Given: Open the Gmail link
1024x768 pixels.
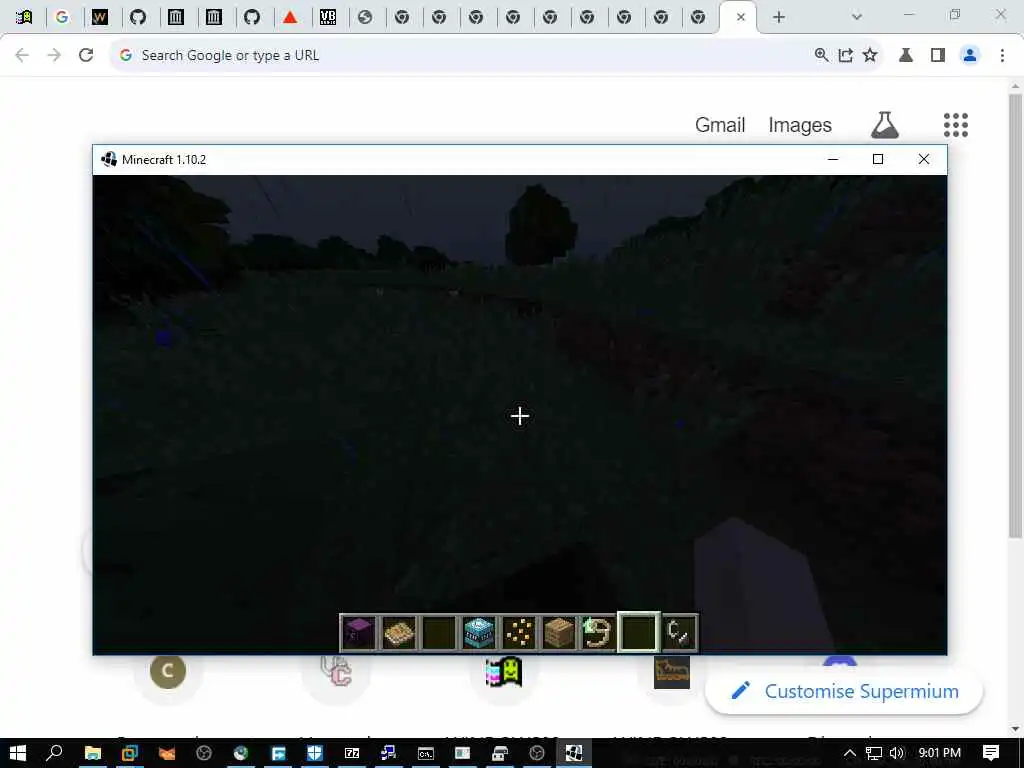Looking at the screenshot, I should tap(720, 125).
